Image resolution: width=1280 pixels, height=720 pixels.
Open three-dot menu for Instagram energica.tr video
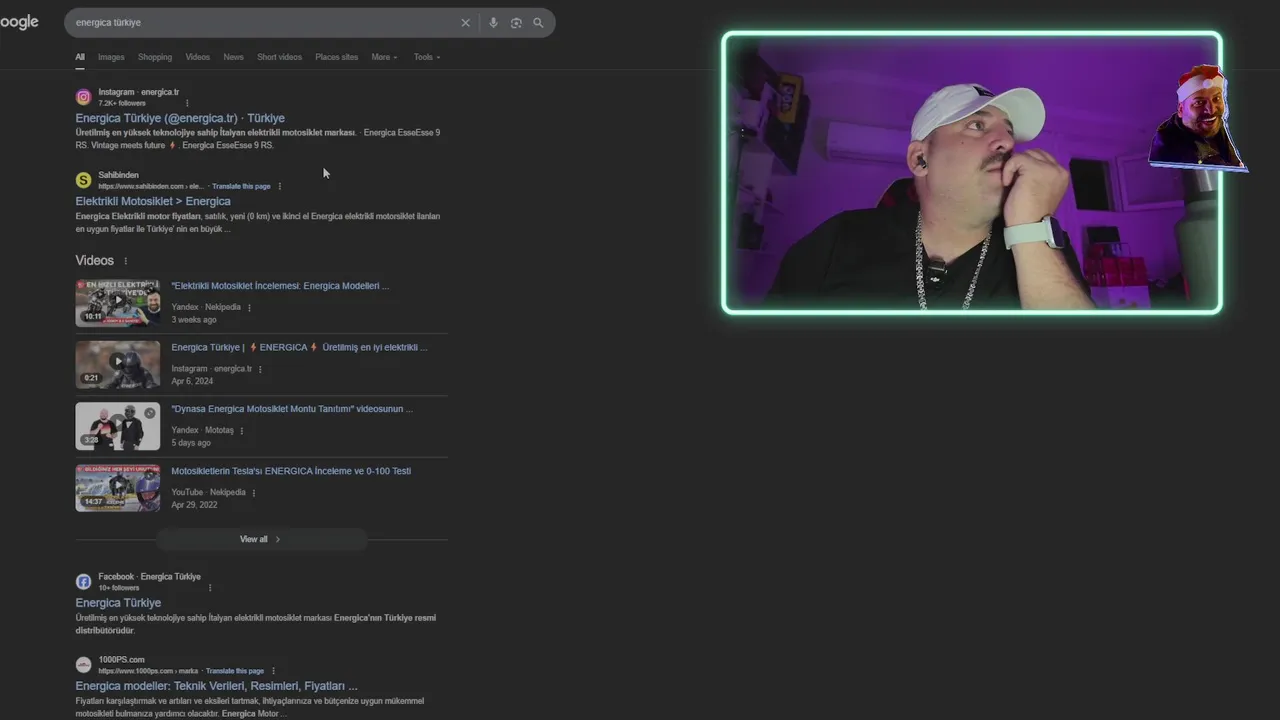pos(261,369)
